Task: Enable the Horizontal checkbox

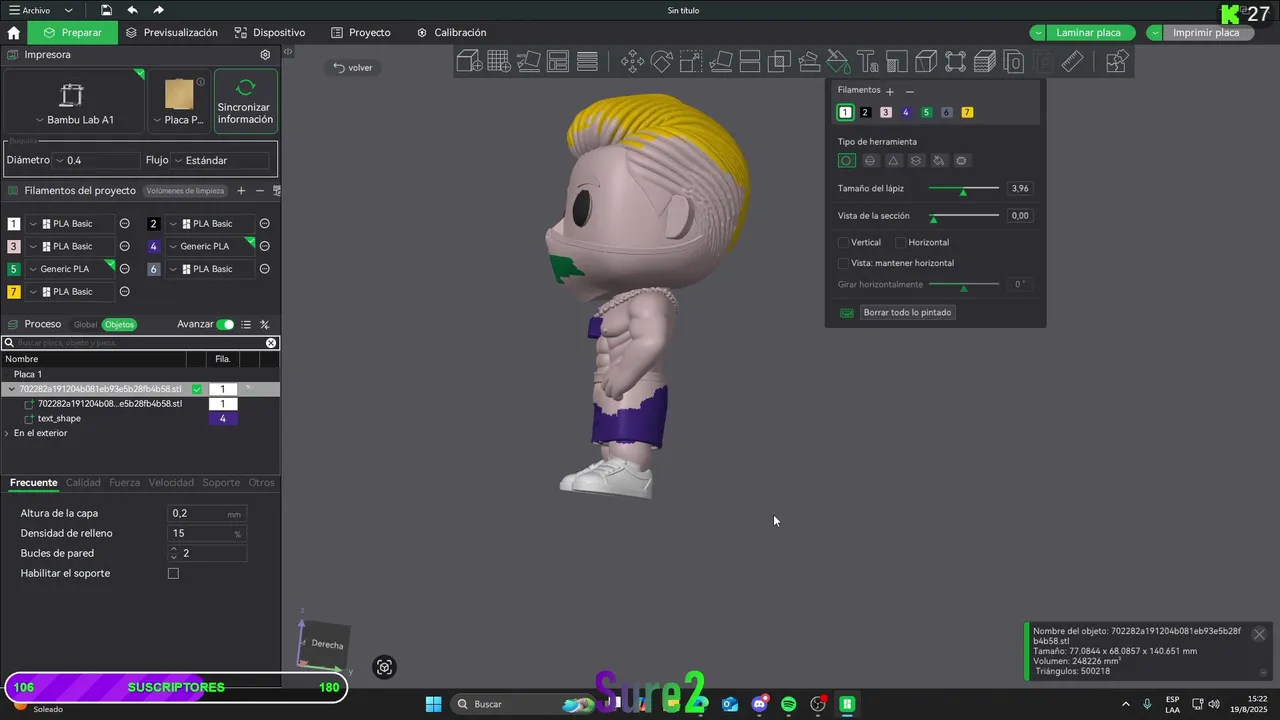Action: (x=900, y=242)
